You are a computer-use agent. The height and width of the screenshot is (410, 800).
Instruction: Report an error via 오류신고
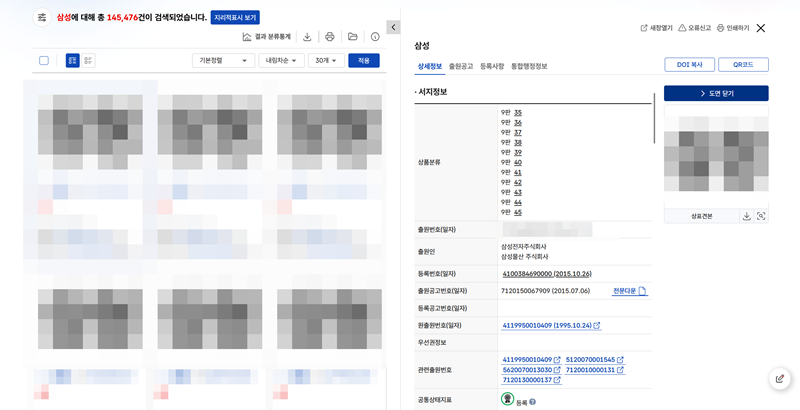pyautogui.click(x=694, y=28)
